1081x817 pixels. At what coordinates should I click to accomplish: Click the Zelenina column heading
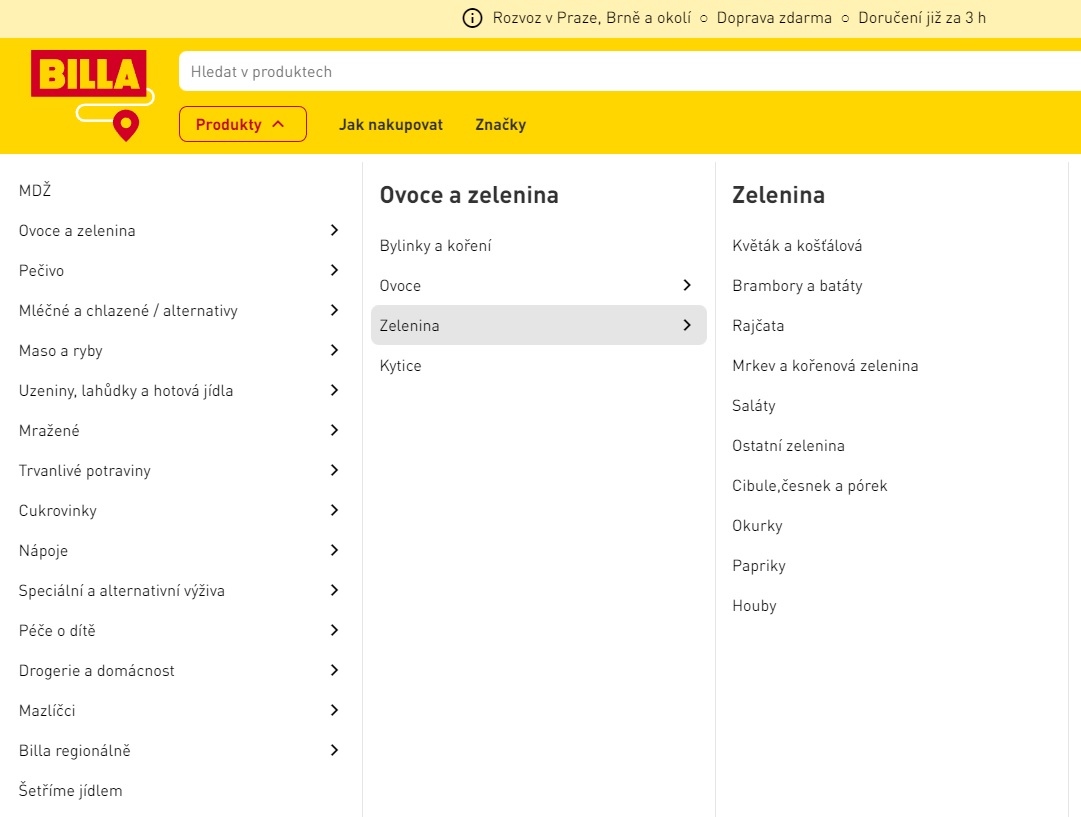tap(778, 195)
